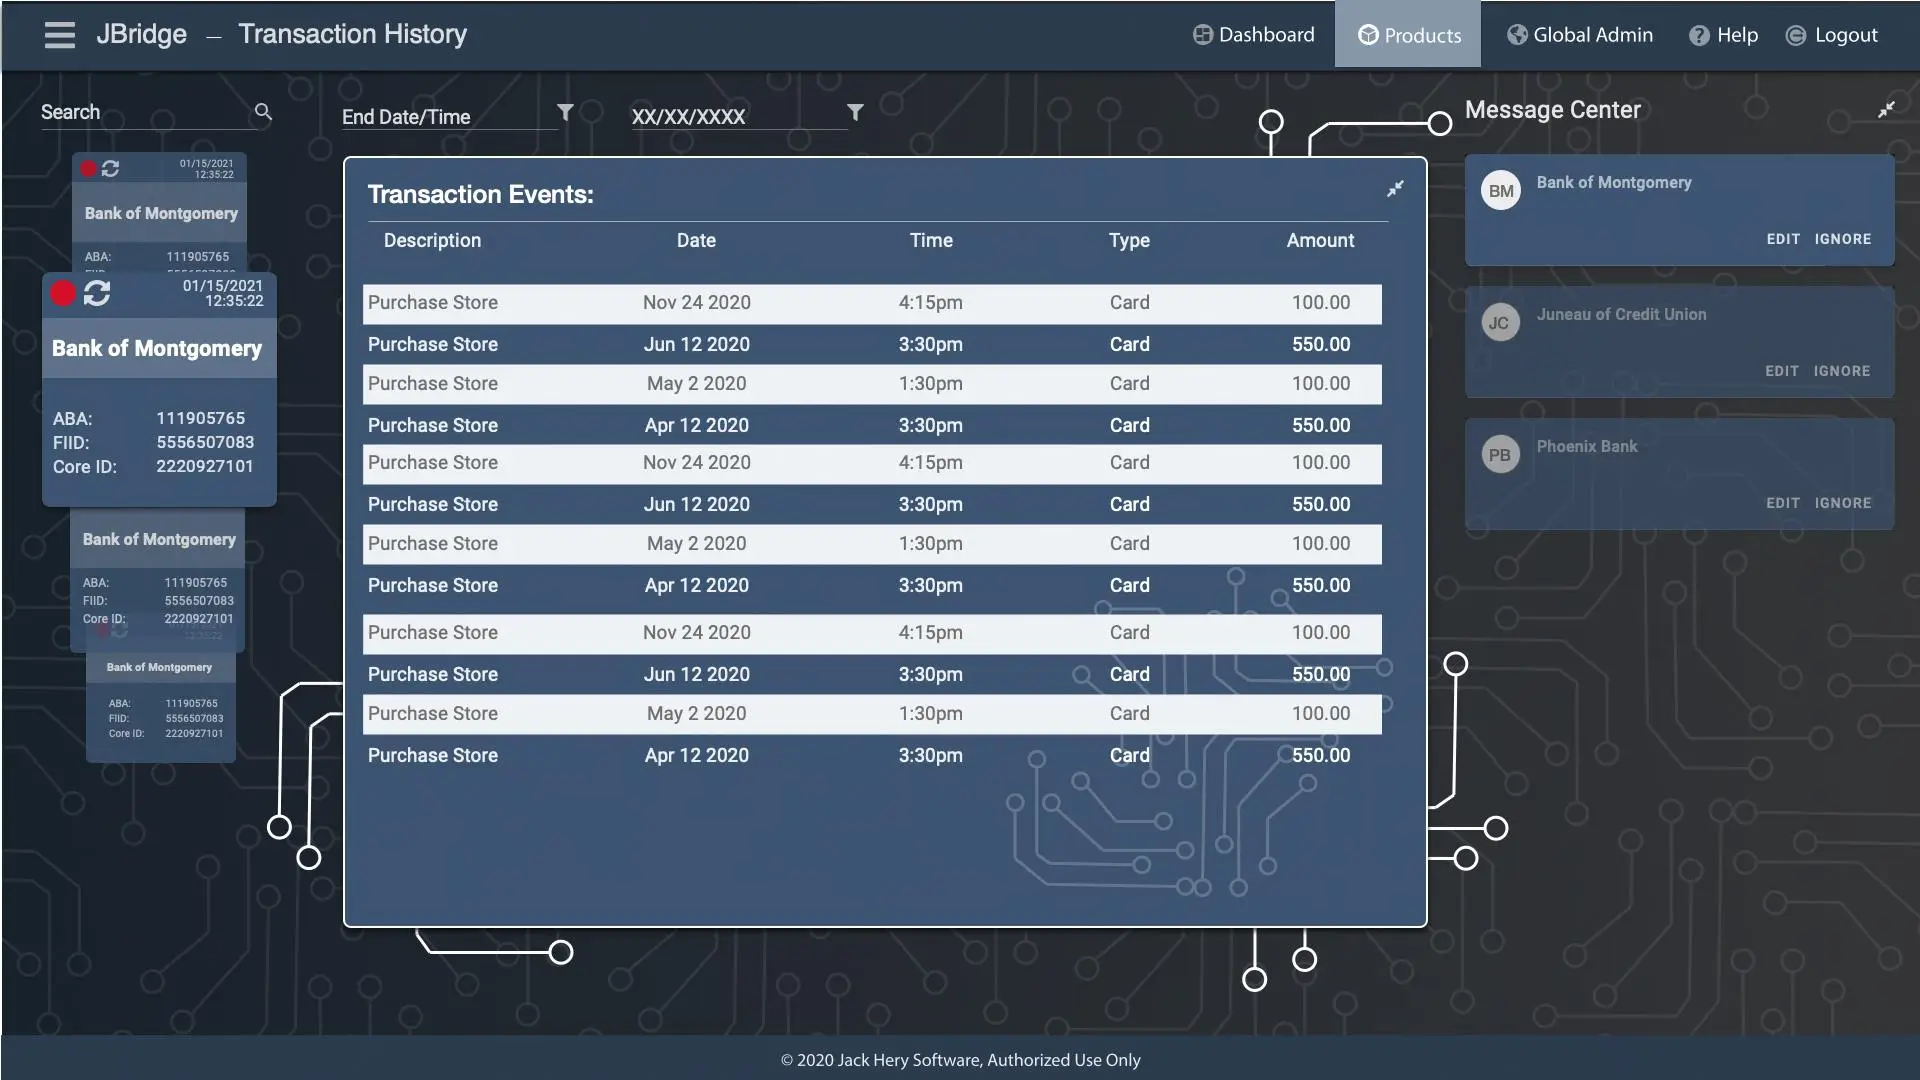This screenshot has height=1080, width=1920.
Task: Open the hamburger menu
Action: [x=60, y=35]
